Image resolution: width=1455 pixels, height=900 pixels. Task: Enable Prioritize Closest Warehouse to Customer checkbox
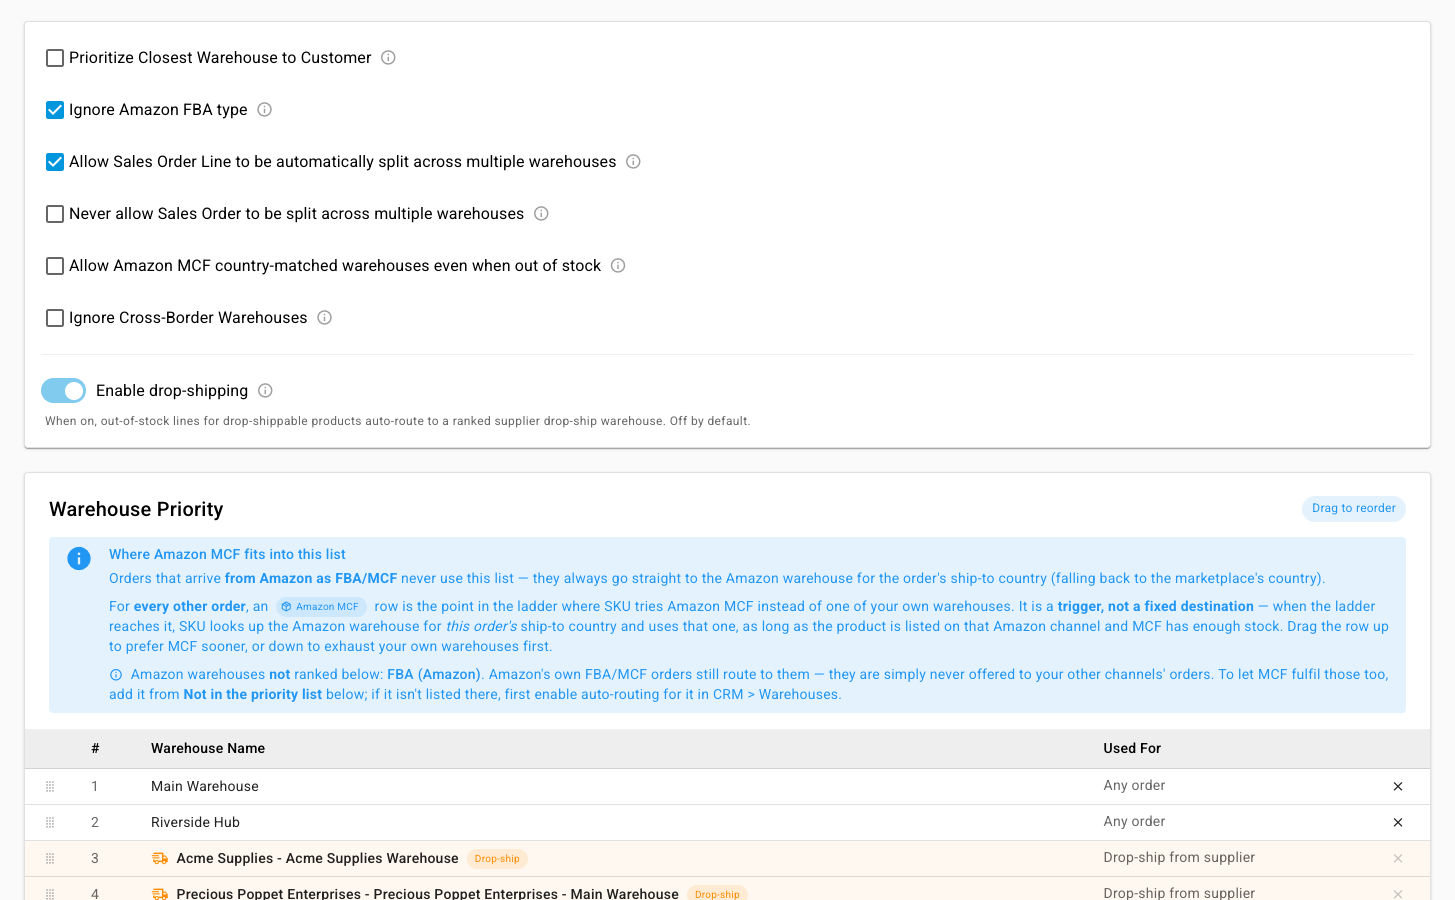[x=55, y=58]
